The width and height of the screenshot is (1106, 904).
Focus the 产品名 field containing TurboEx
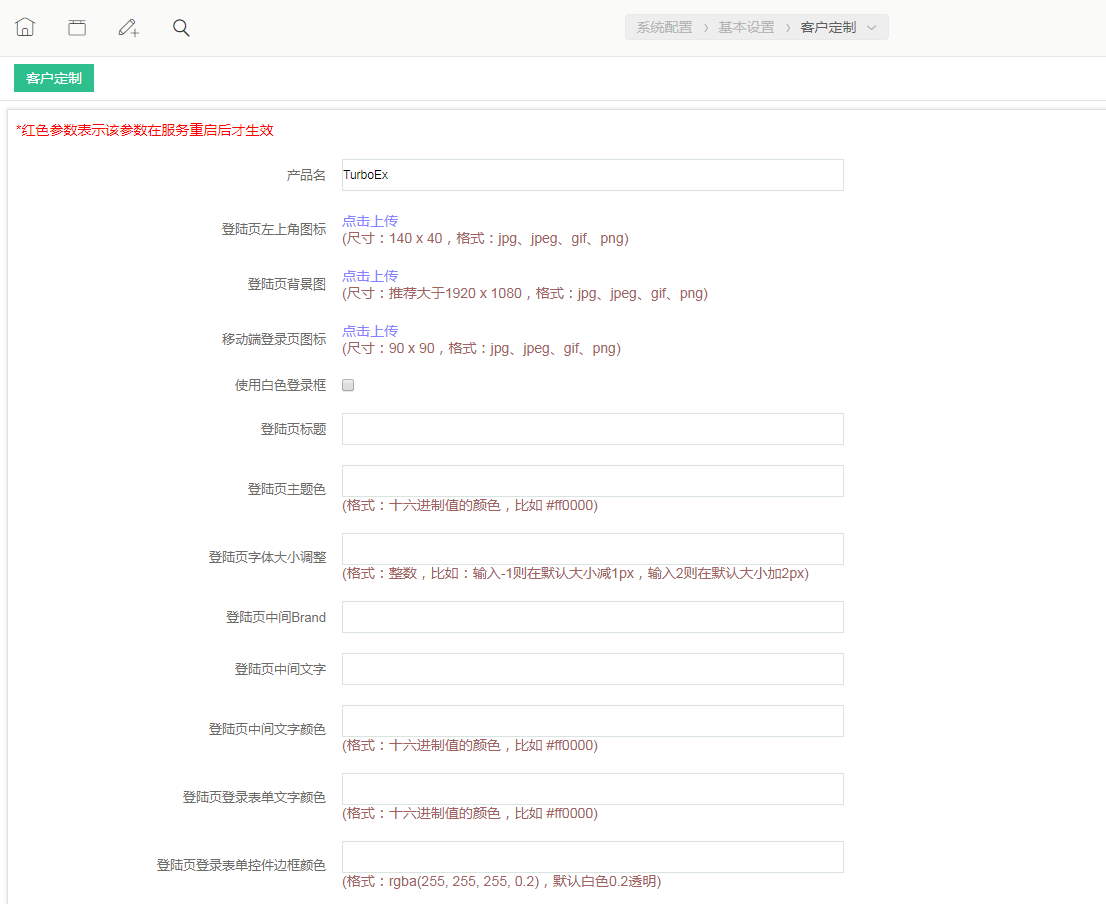click(592, 175)
